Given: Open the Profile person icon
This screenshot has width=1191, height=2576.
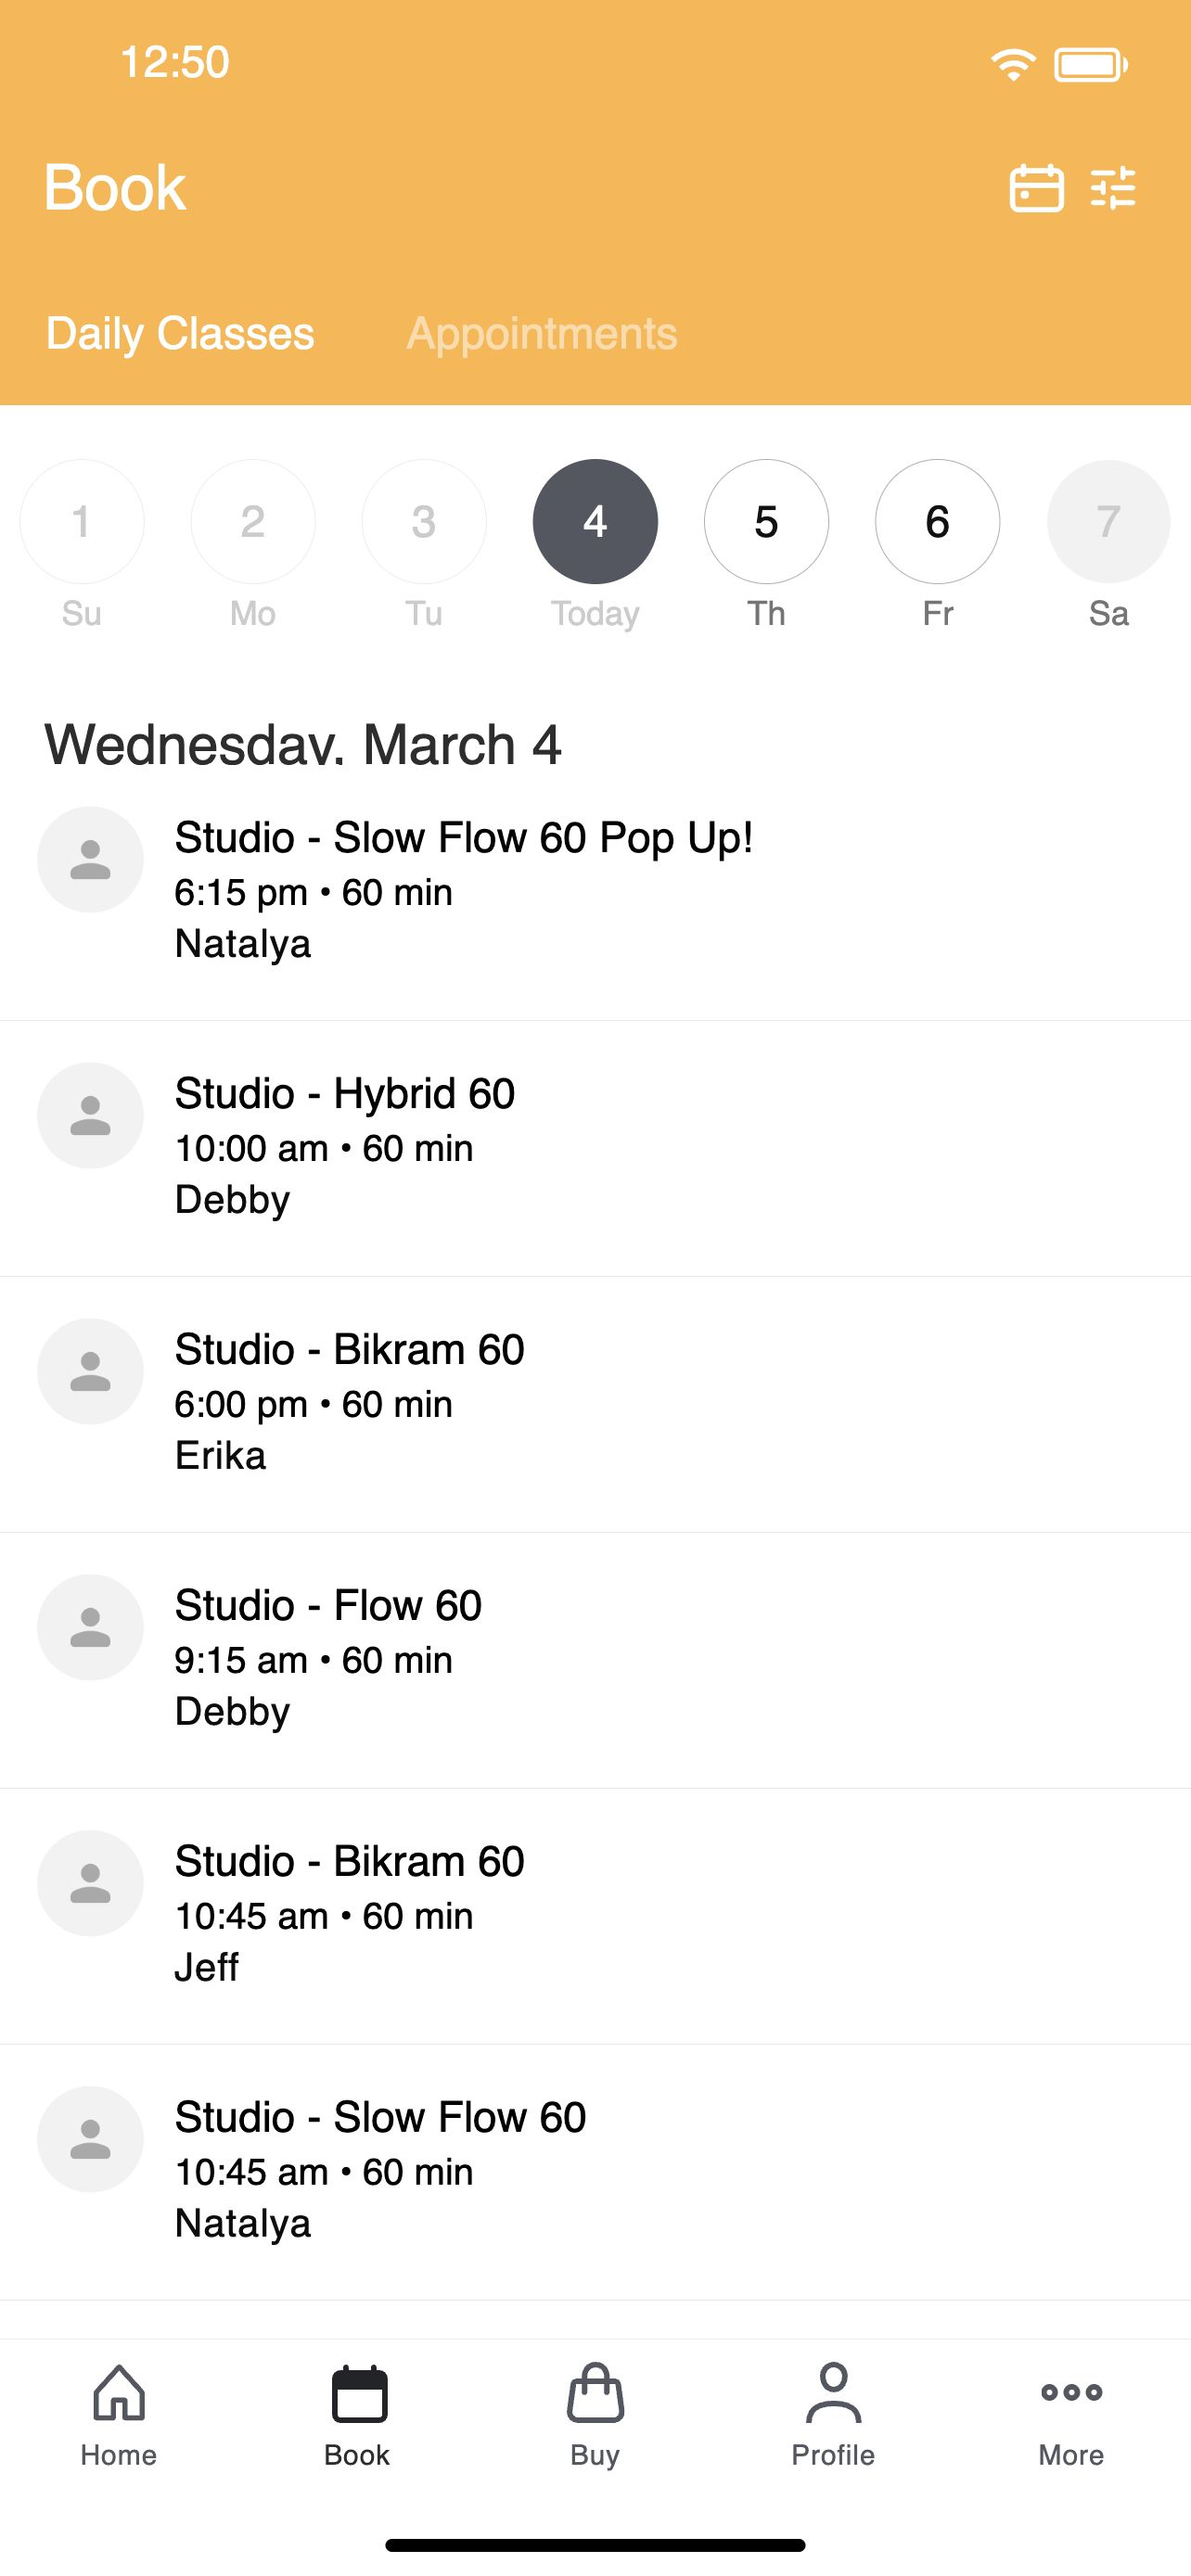Looking at the screenshot, I should point(833,2393).
